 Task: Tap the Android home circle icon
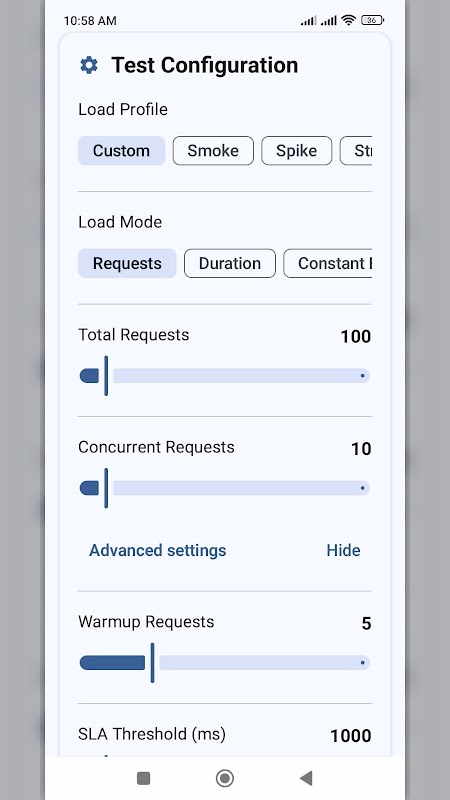click(x=224, y=778)
